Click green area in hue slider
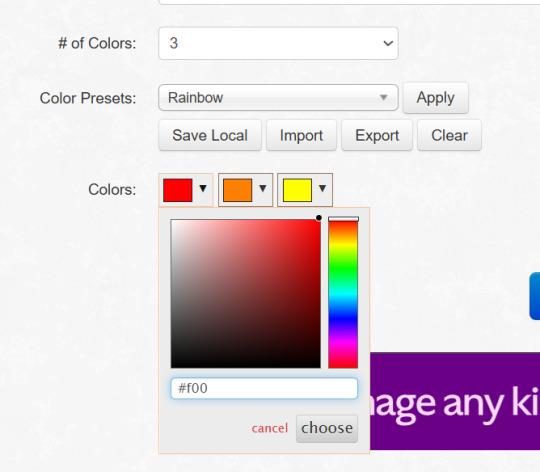 pyautogui.click(x=343, y=265)
